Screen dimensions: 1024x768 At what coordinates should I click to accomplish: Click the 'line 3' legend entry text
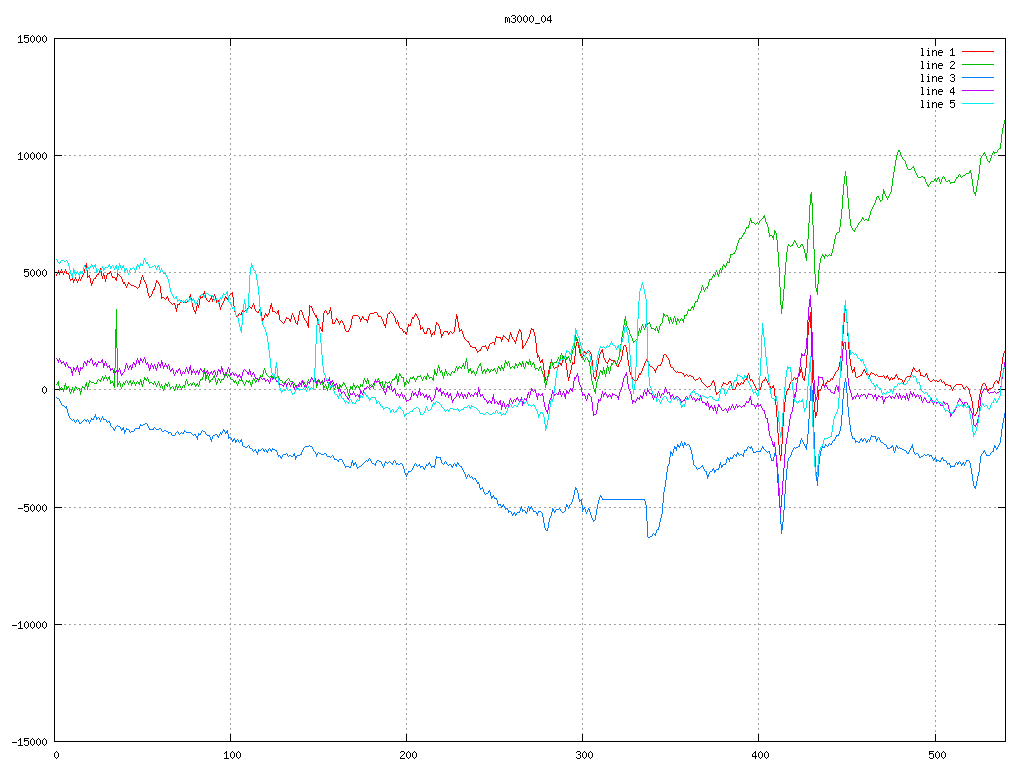pyautogui.click(x=937, y=78)
